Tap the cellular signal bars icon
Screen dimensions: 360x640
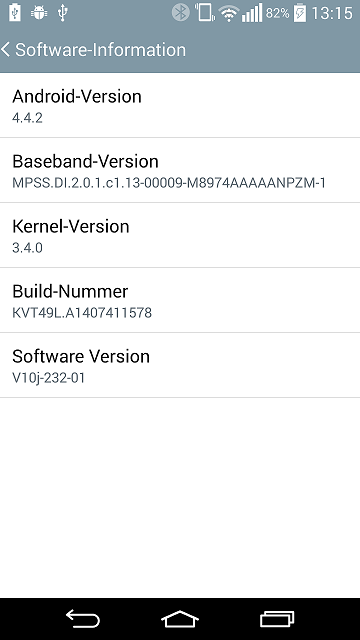coord(251,13)
